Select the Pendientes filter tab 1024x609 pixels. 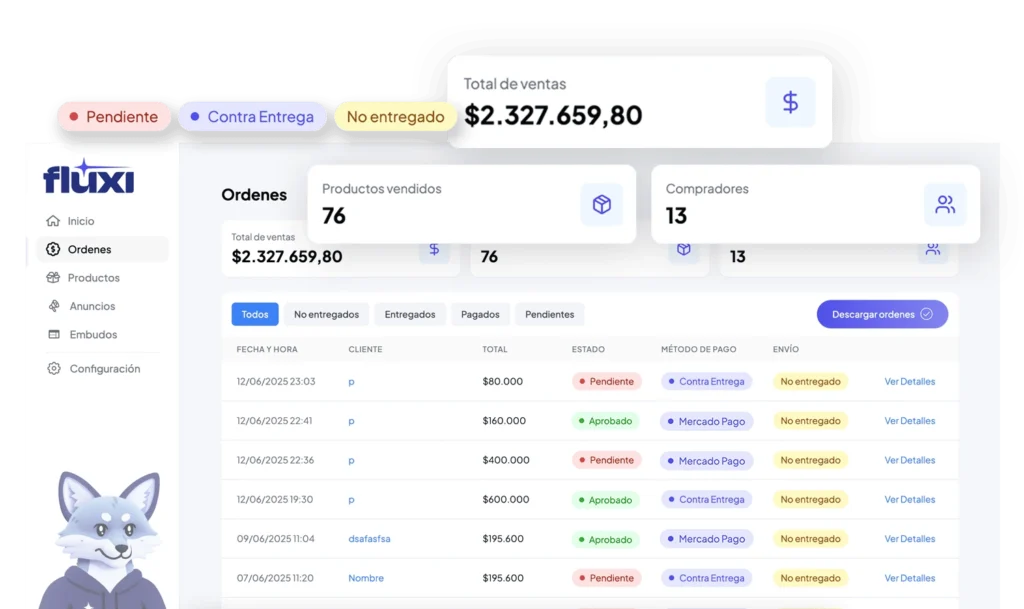tap(549, 314)
